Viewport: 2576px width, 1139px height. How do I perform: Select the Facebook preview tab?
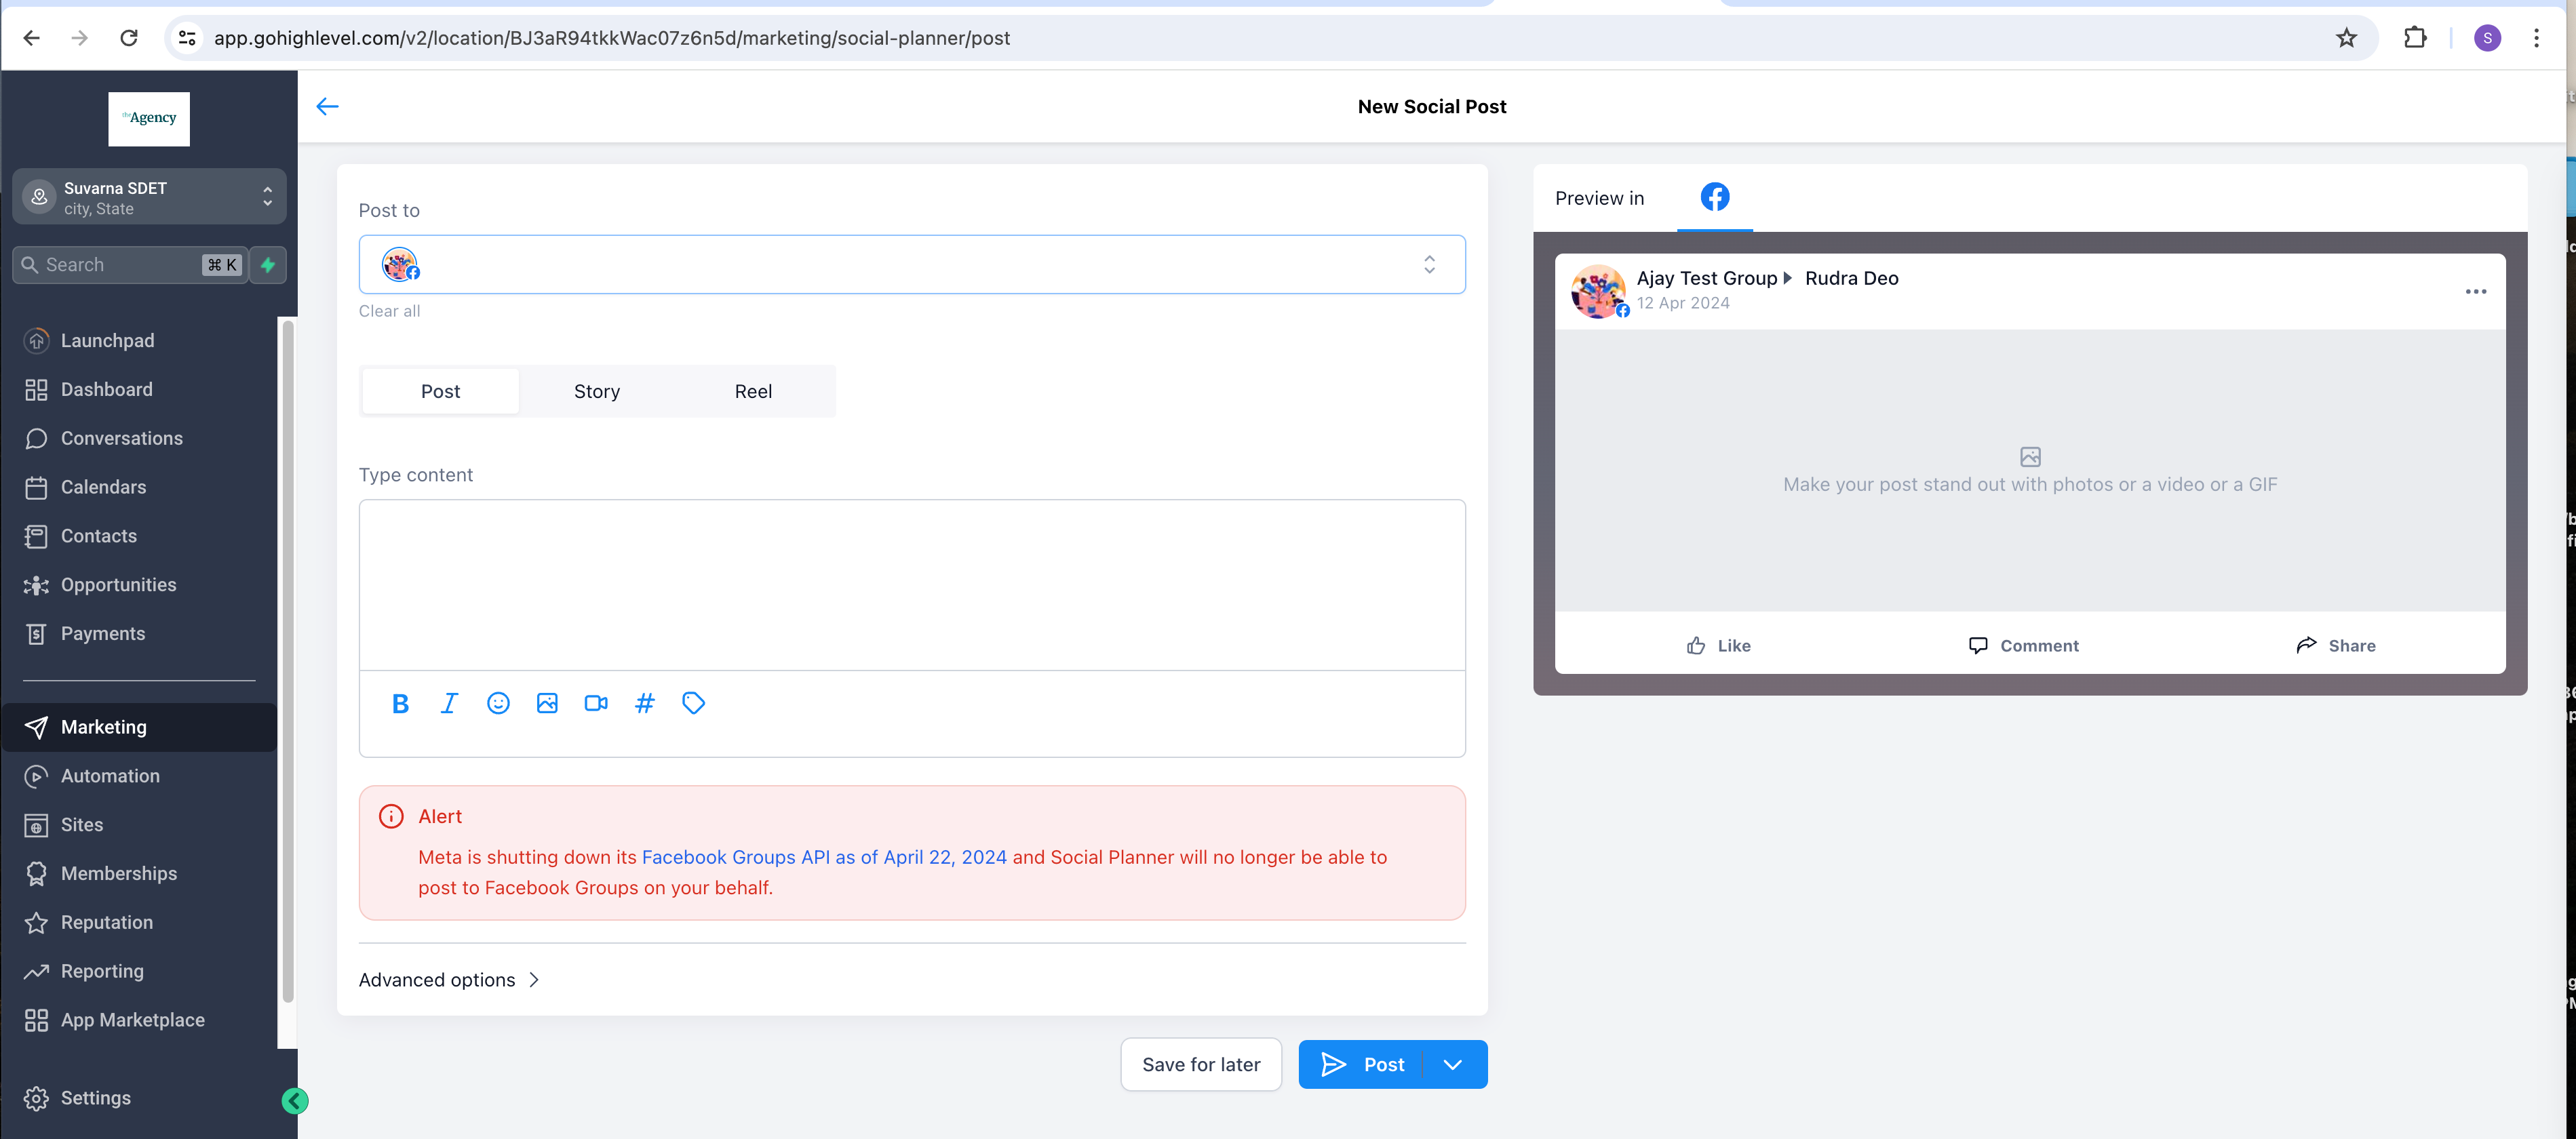pyautogui.click(x=1714, y=198)
